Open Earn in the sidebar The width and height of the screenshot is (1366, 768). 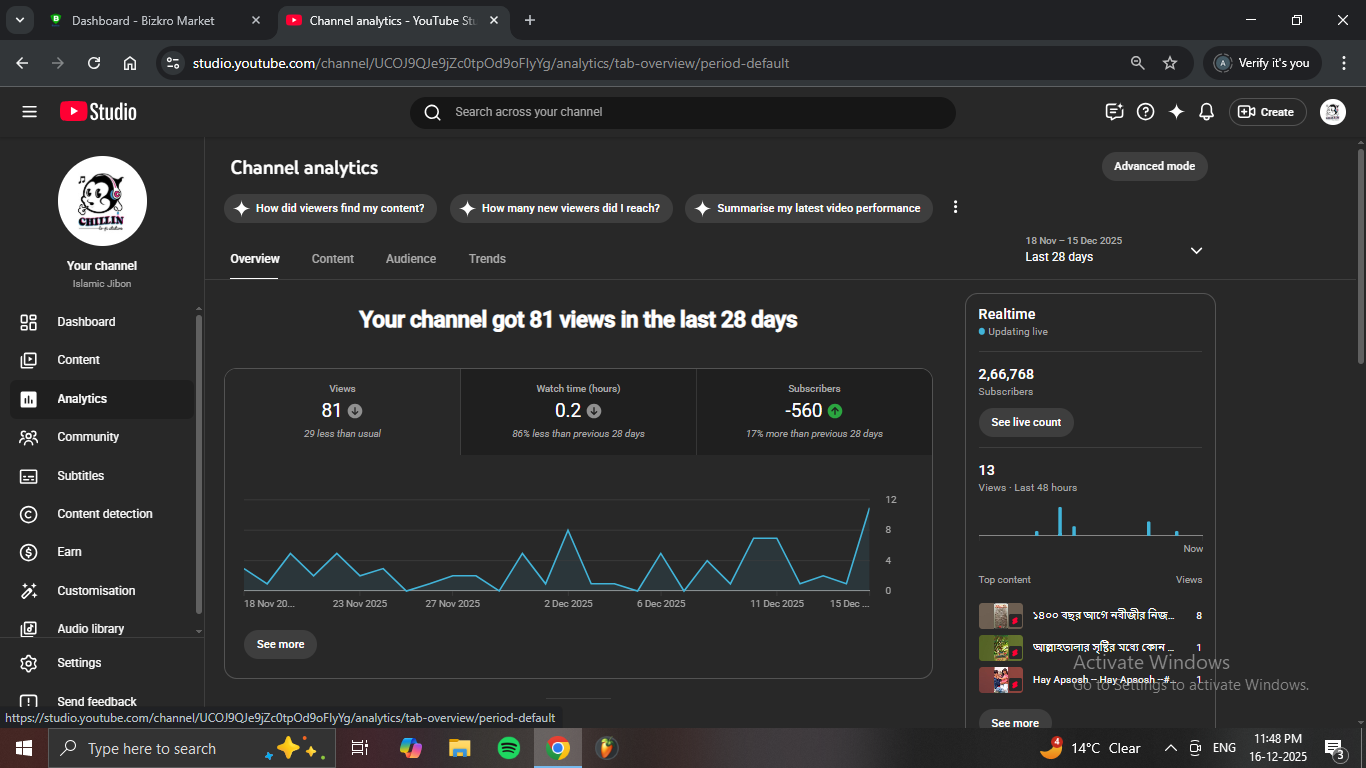[x=69, y=552]
